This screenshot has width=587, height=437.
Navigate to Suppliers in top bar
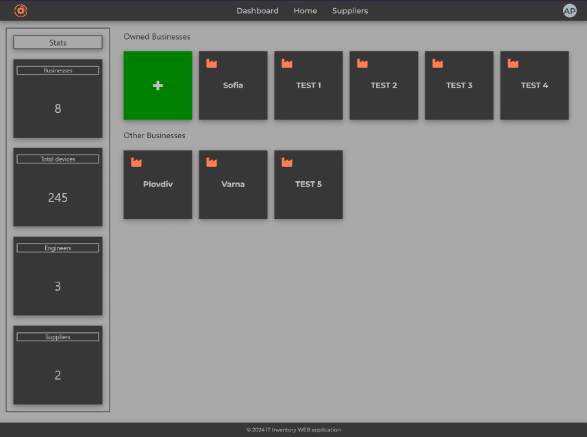click(x=350, y=11)
